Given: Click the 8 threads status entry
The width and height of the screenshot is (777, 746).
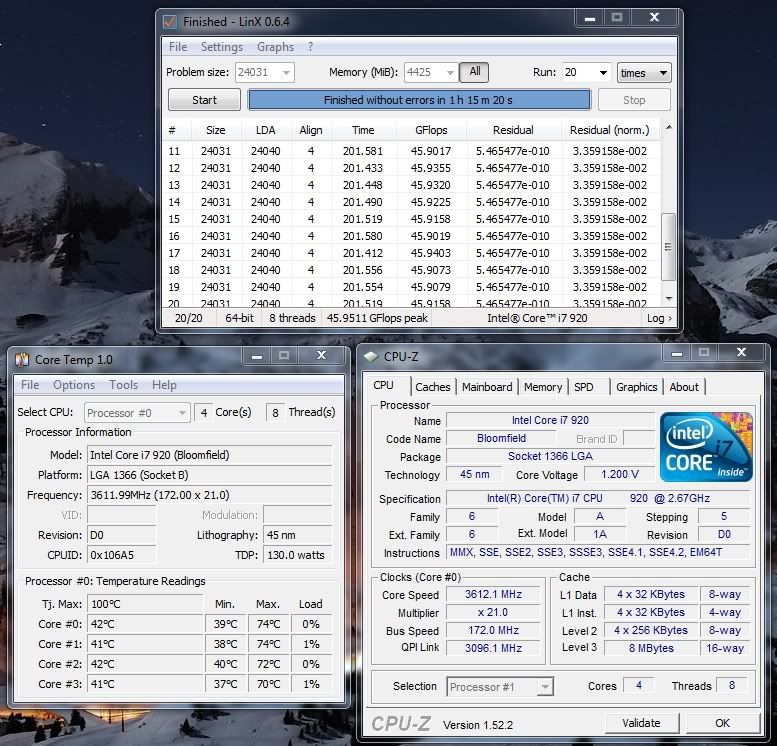Looking at the screenshot, I should pos(292,318).
